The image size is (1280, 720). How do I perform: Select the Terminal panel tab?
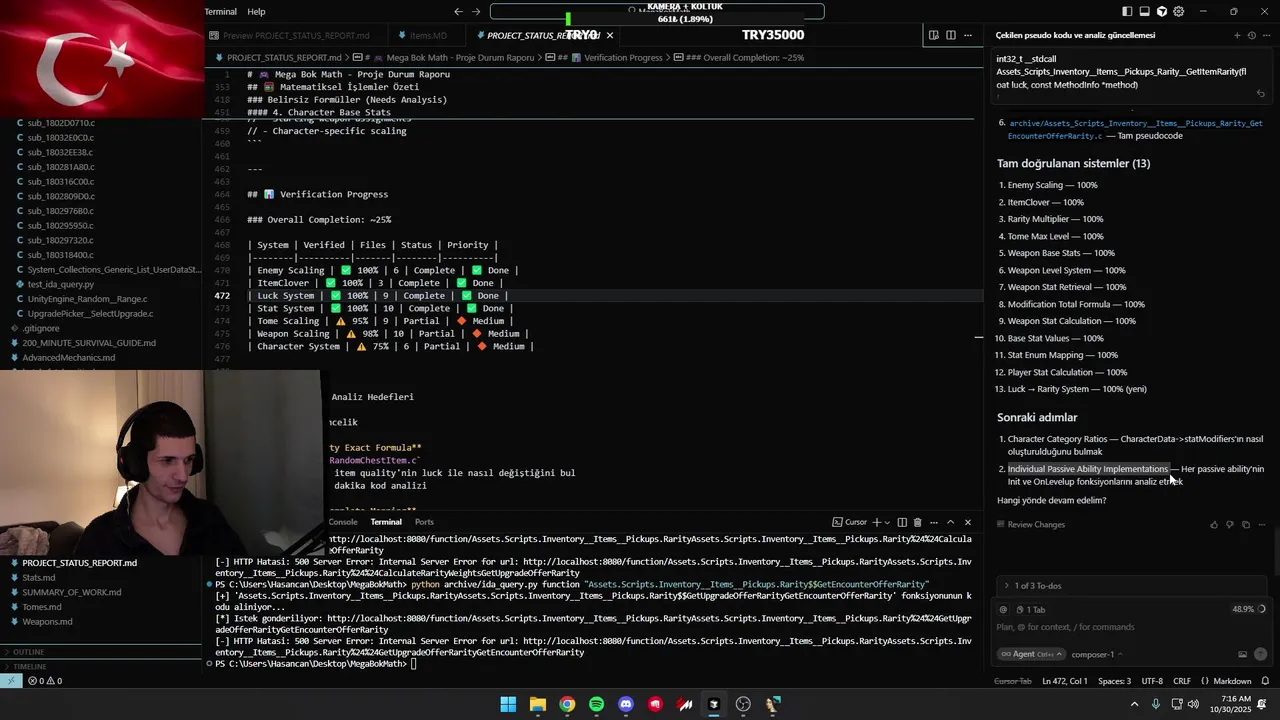click(386, 522)
